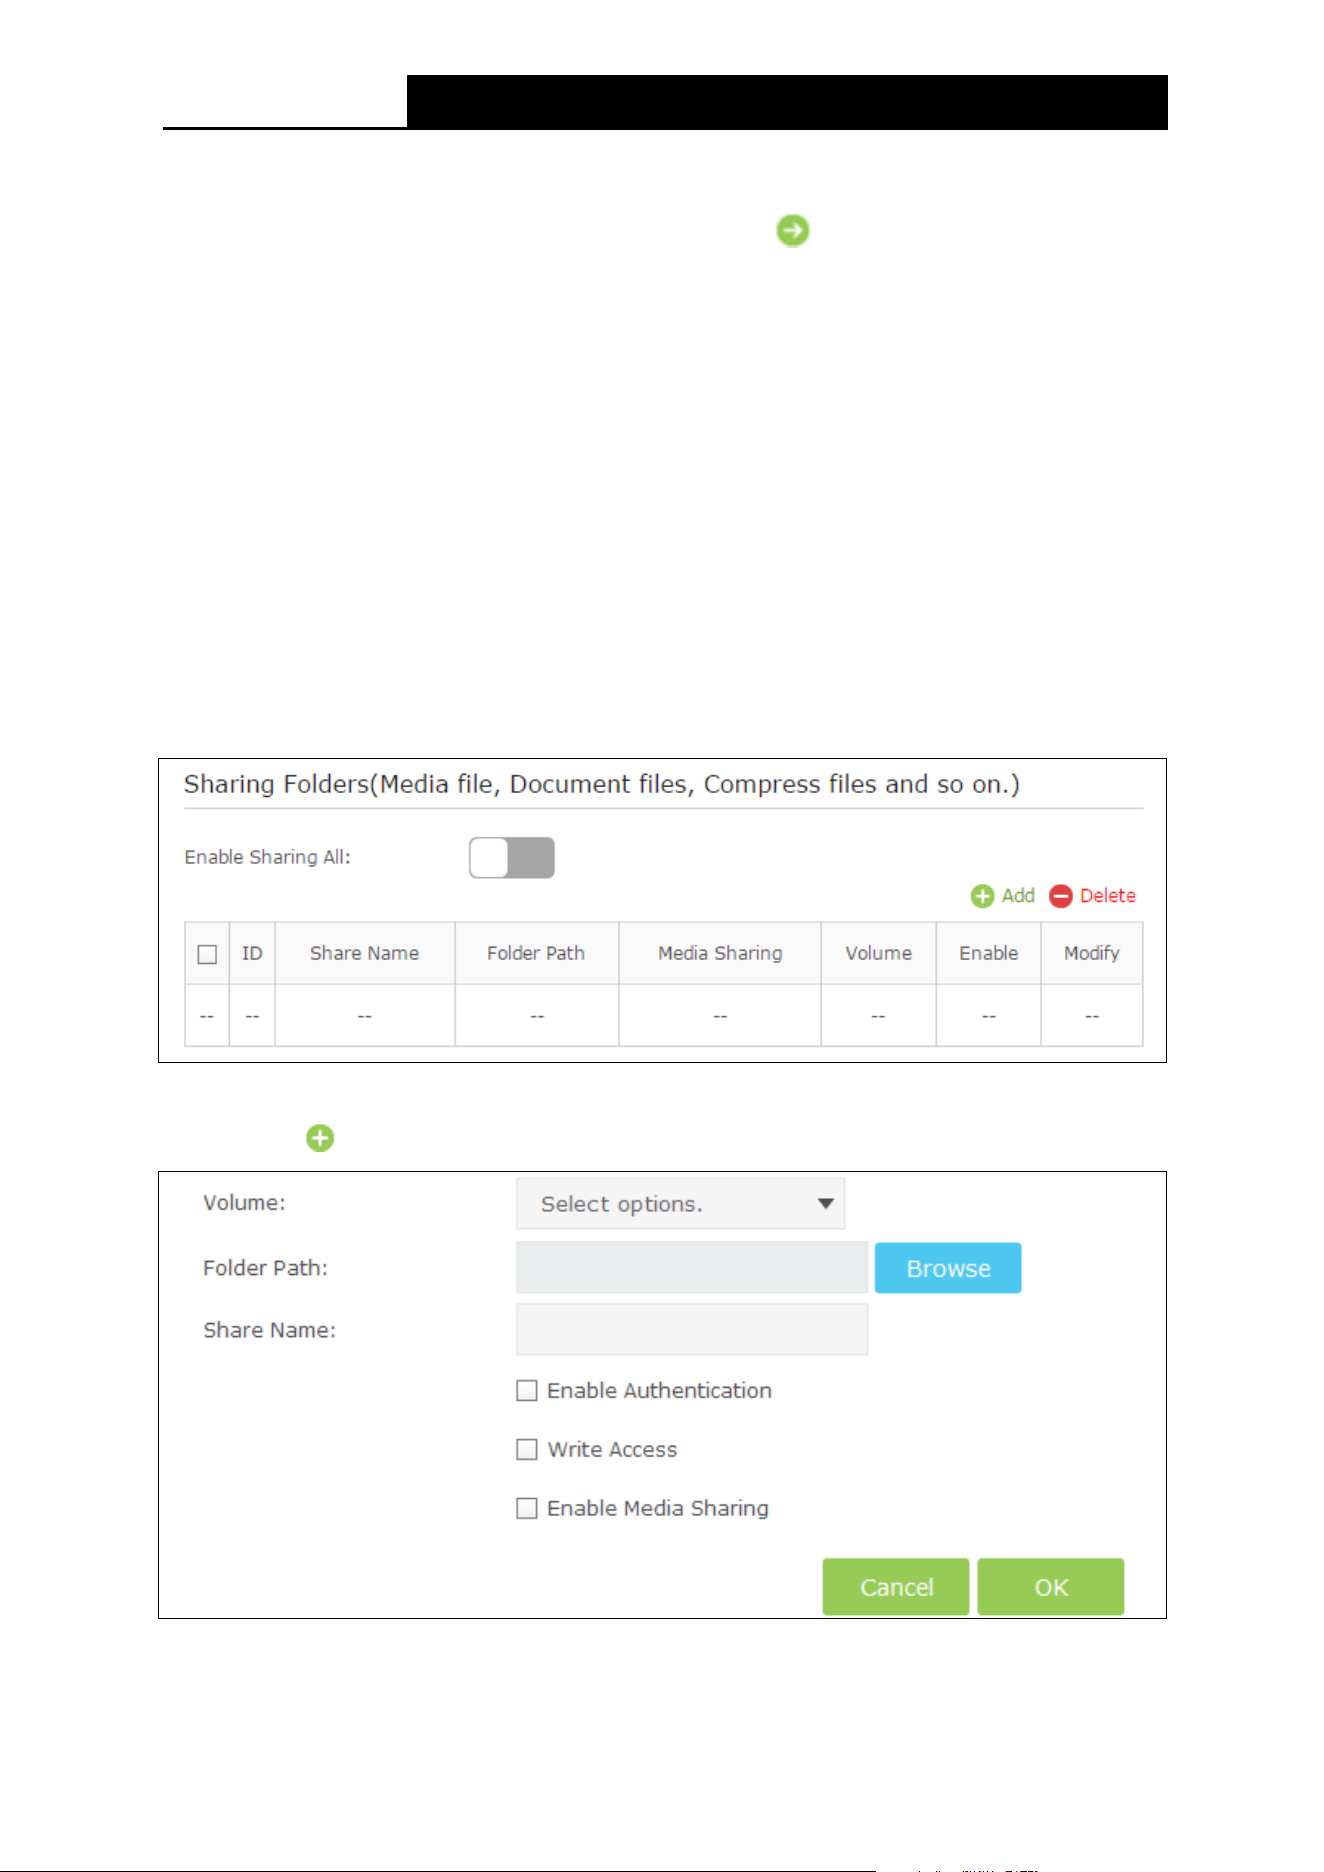Check the select-all box in table header
This screenshot has width=1324, height=1872.
(x=207, y=954)
